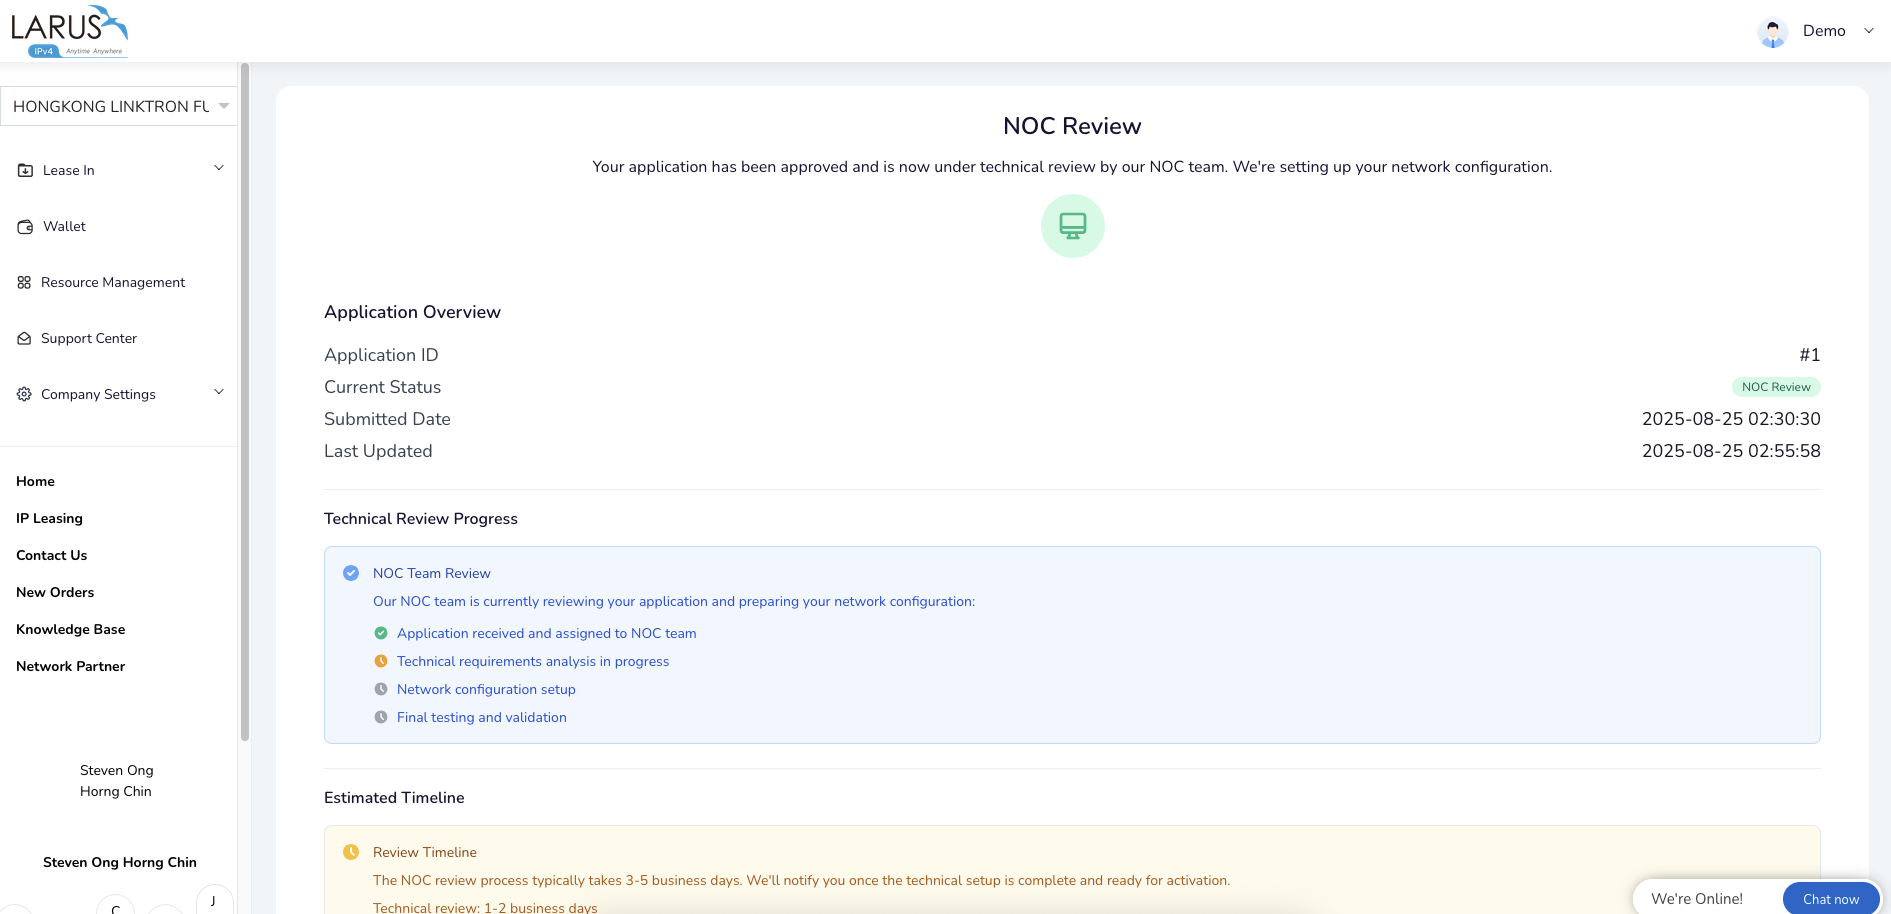Click 'Technical requirements analysis in progress' text
Image resolution: width=1891 pixels, height=914 pixels.
(x=533, y=661)
